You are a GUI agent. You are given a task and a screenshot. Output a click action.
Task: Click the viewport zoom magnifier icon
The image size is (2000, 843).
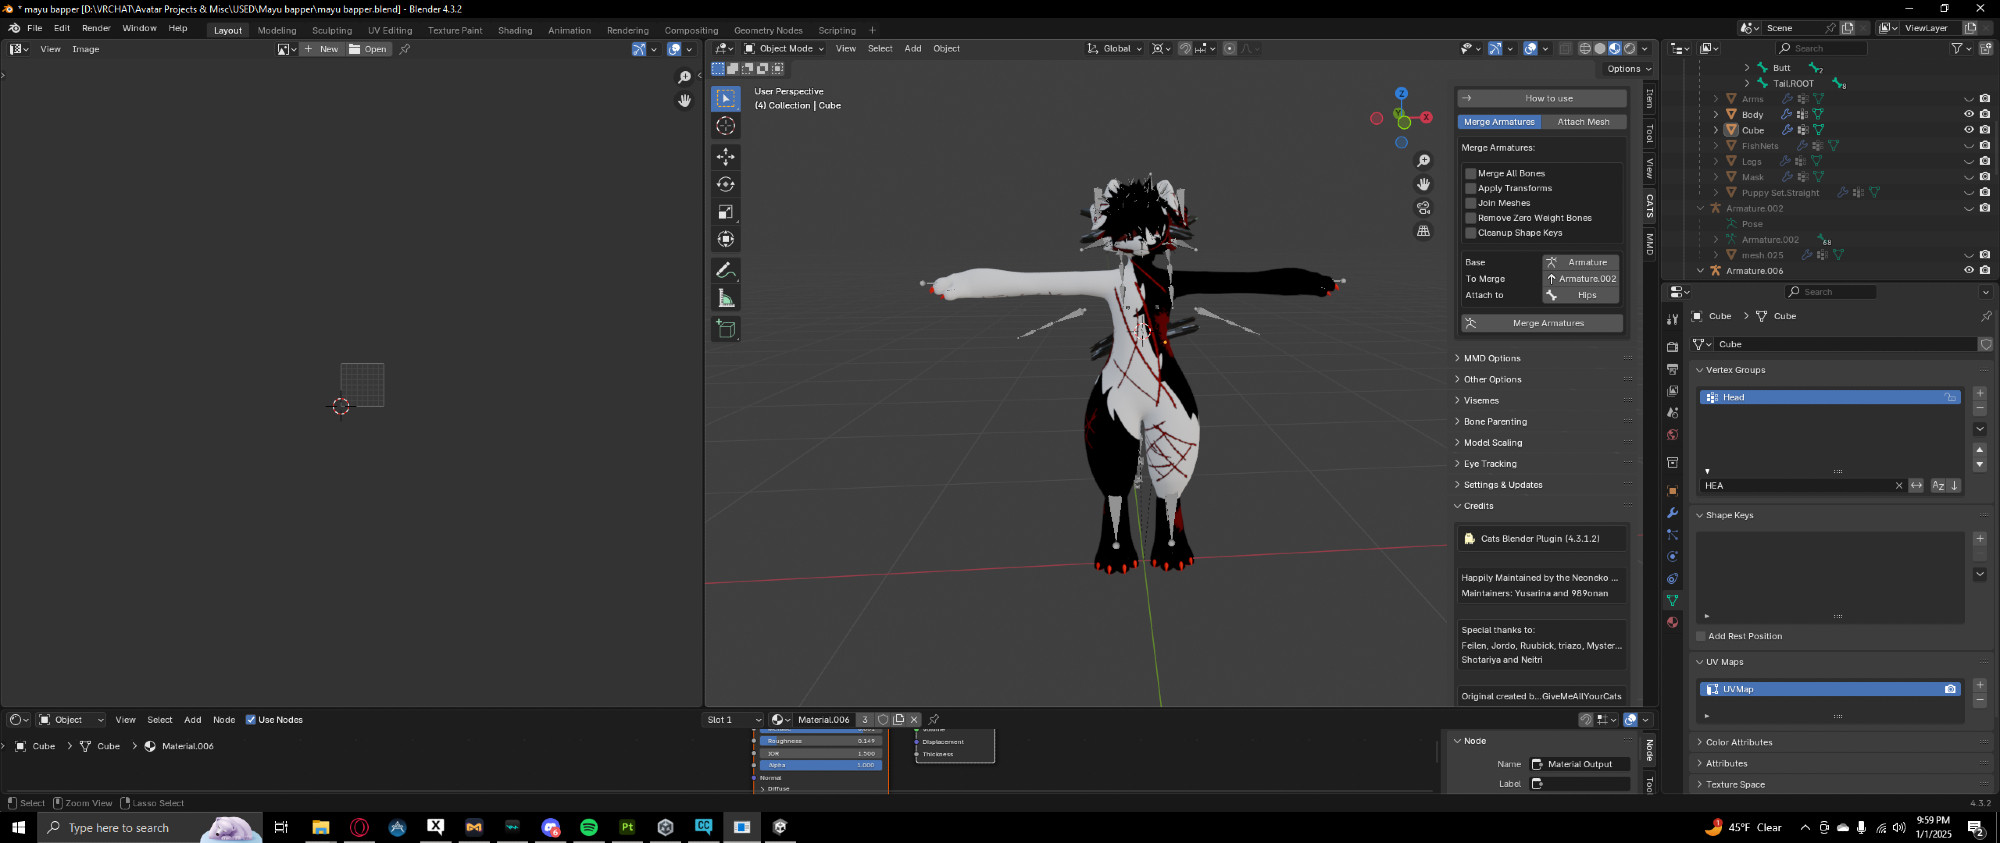(x=1423, y=161)
